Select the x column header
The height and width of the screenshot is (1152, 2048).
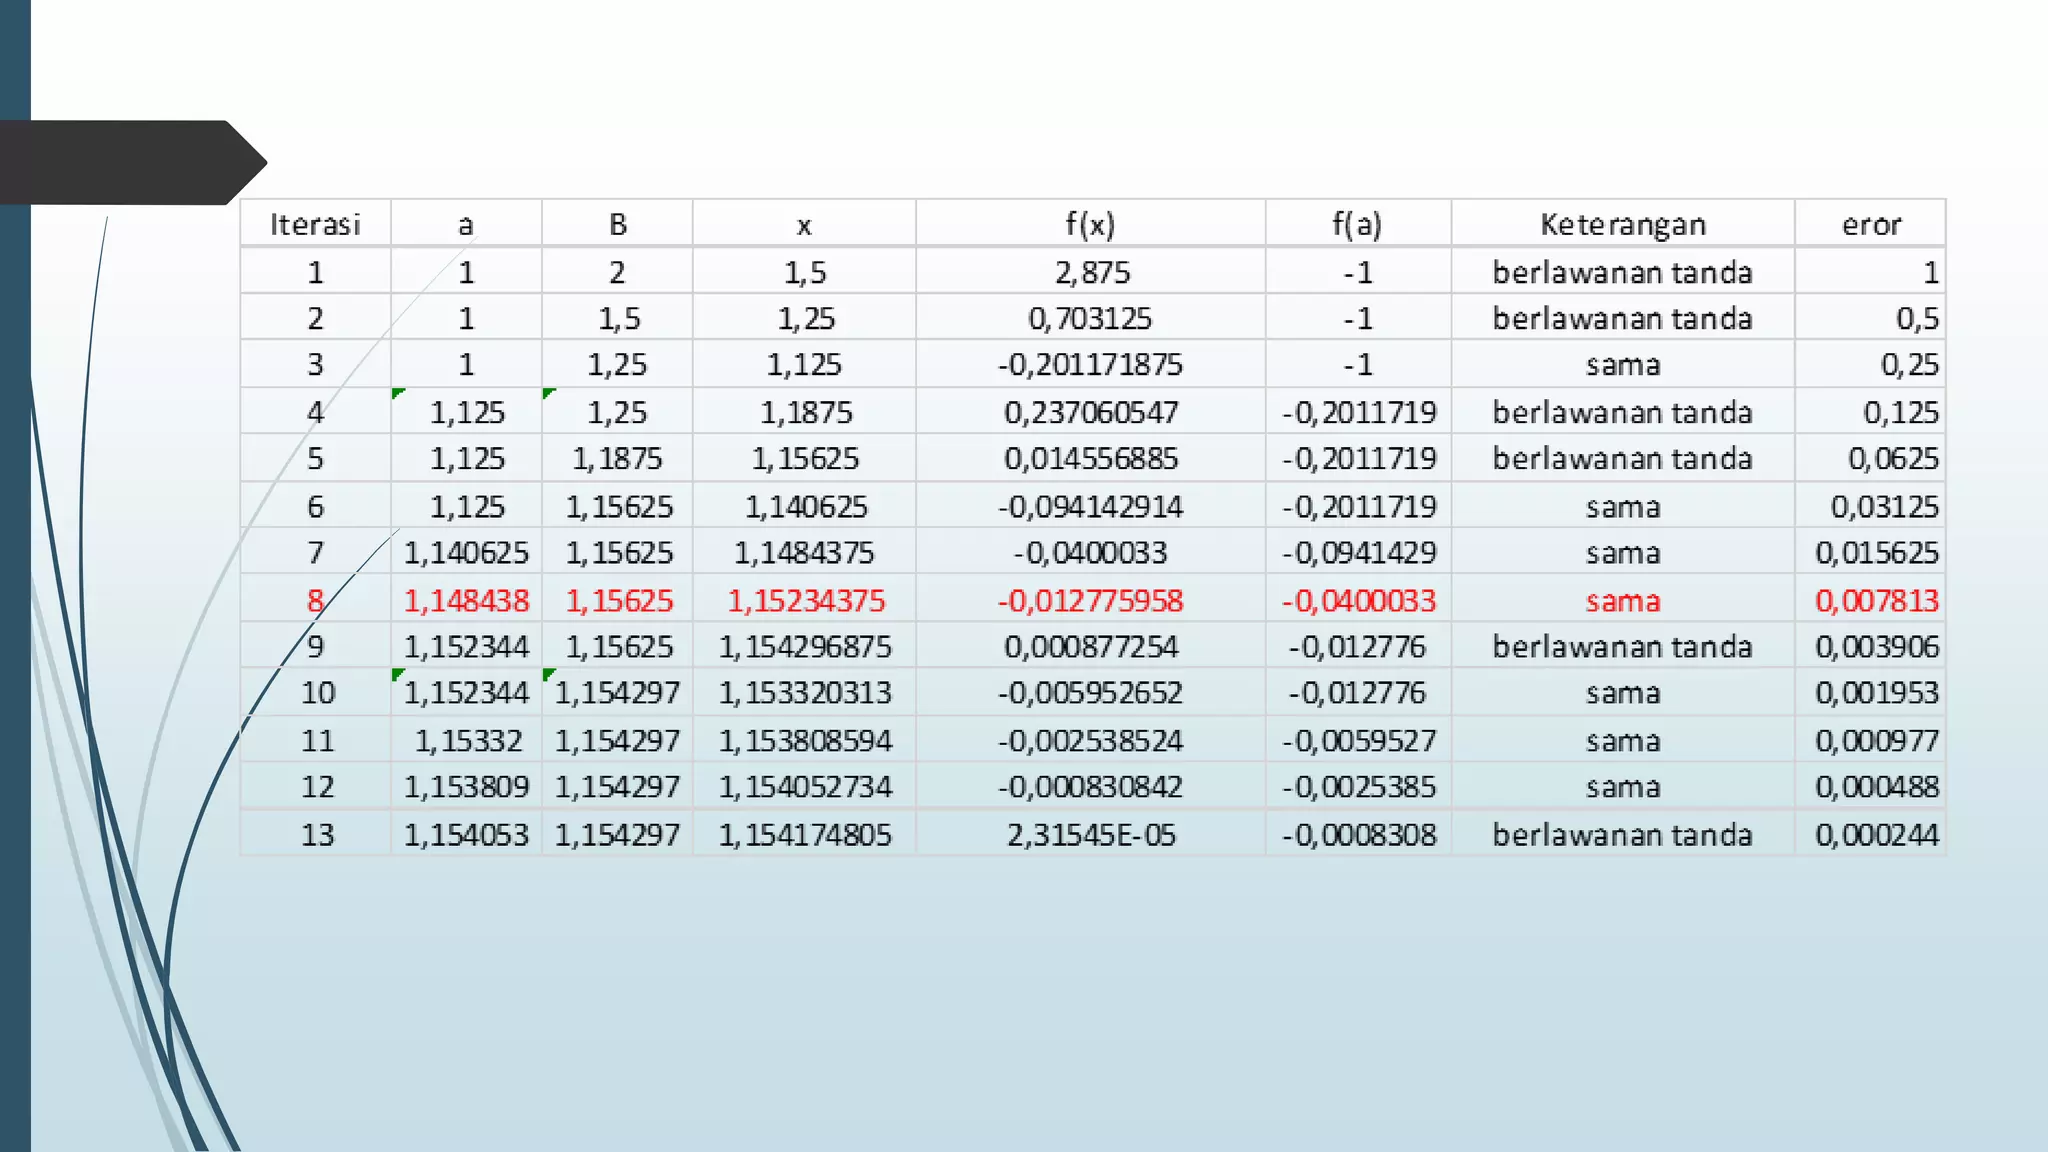click(804, 224)
